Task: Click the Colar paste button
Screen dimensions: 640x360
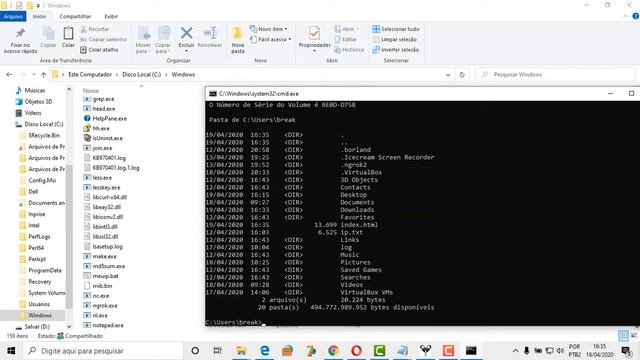Action: [68, 38]
